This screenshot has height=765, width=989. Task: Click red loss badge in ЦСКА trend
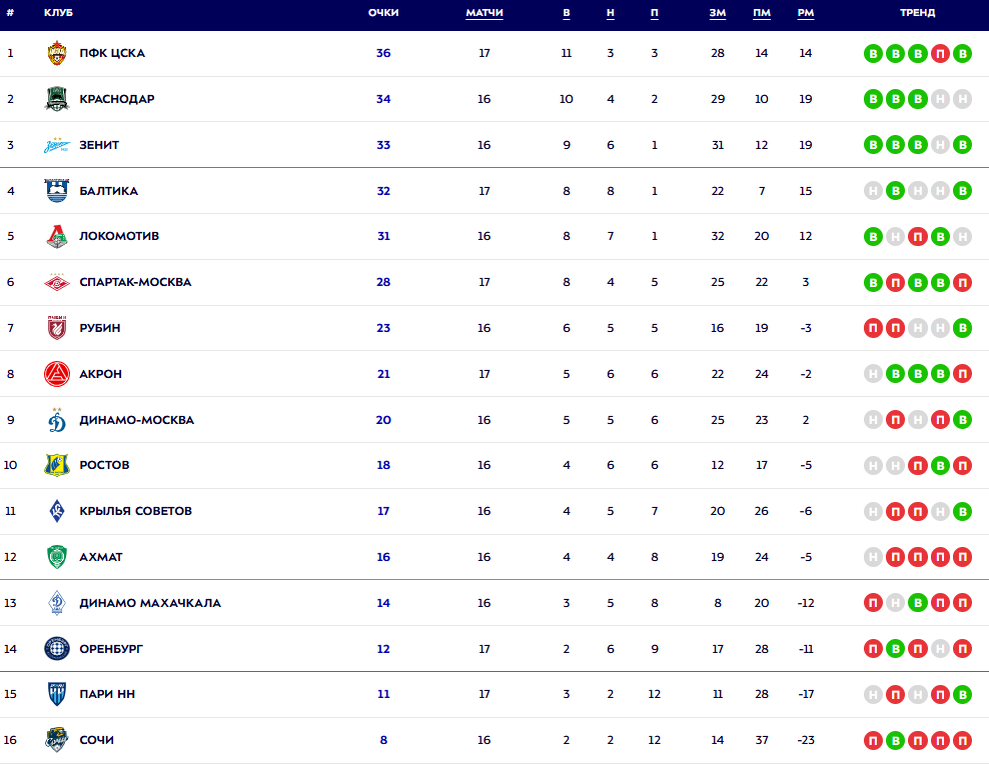coord(940,53)
